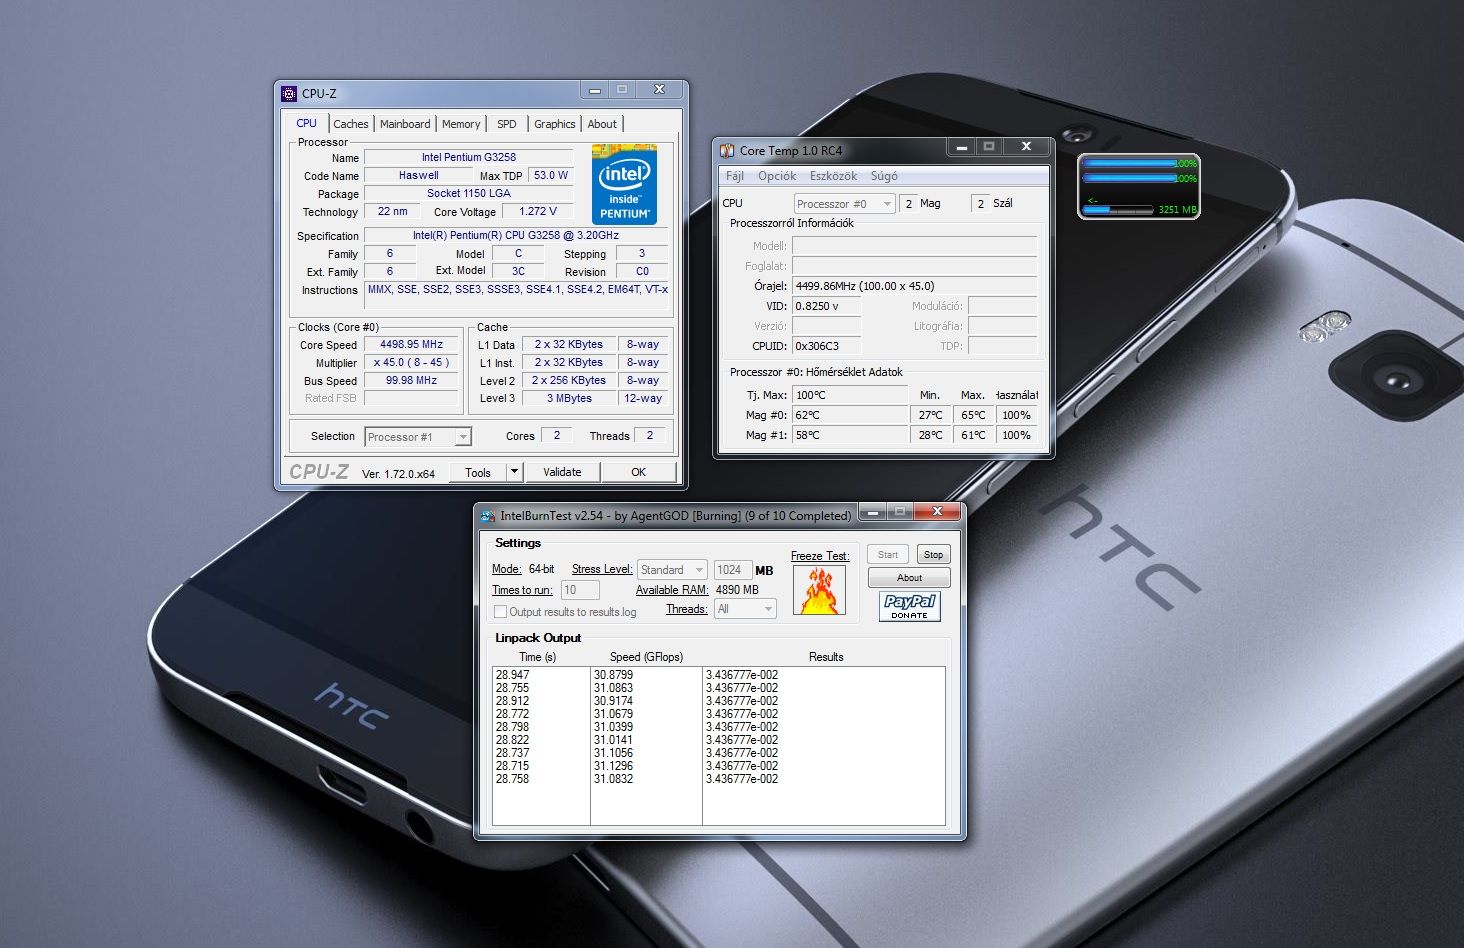Click the CPUID 0x306C3 field
Screen dimensions: 1464x948
point(826,346)
